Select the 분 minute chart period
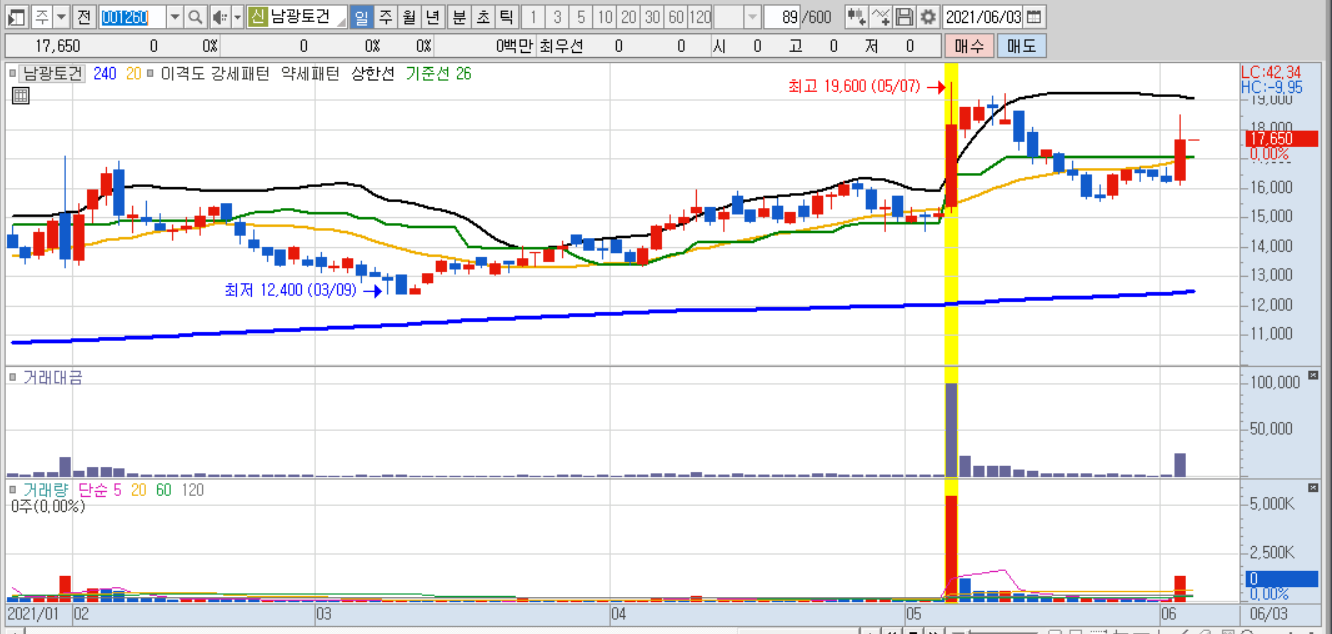Viewport: 1332px width, 634px height. tap(458, 17)
